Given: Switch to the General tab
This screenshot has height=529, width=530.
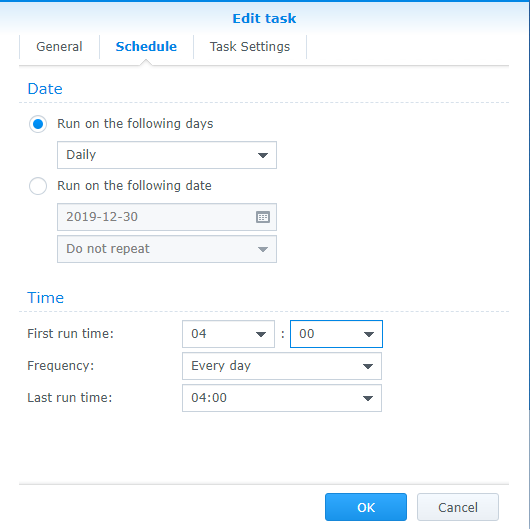Looking at the screenshot, I should (x=59, y=47).
